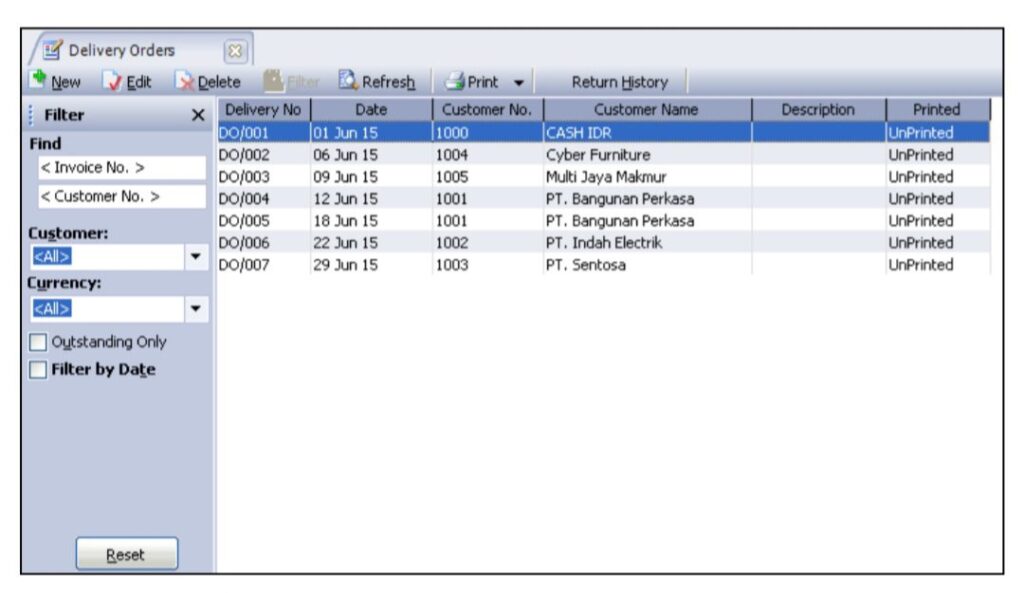Click the Edit toolbar icon
The height and width of the screenshot is (593, 1024).
pyautogui.click(x=116, y=81)
